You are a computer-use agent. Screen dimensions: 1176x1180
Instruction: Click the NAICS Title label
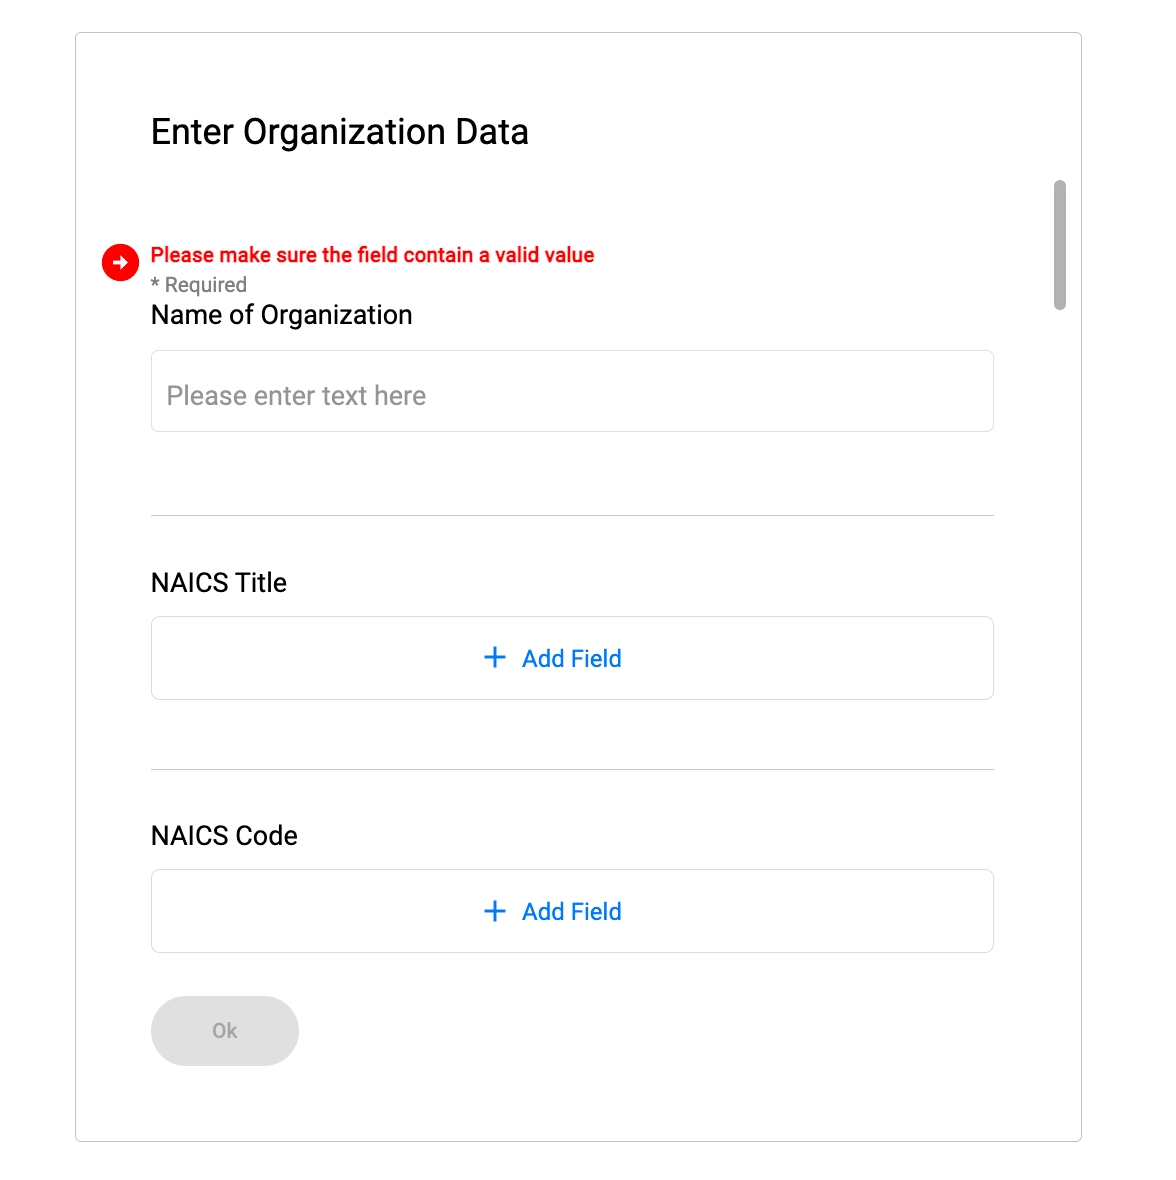(x=219, y=583)
